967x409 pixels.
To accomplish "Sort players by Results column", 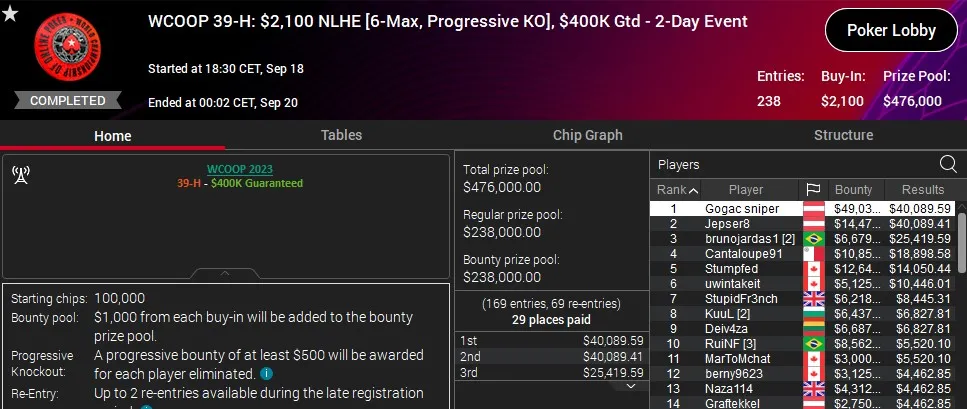I will tap(922, 190).
